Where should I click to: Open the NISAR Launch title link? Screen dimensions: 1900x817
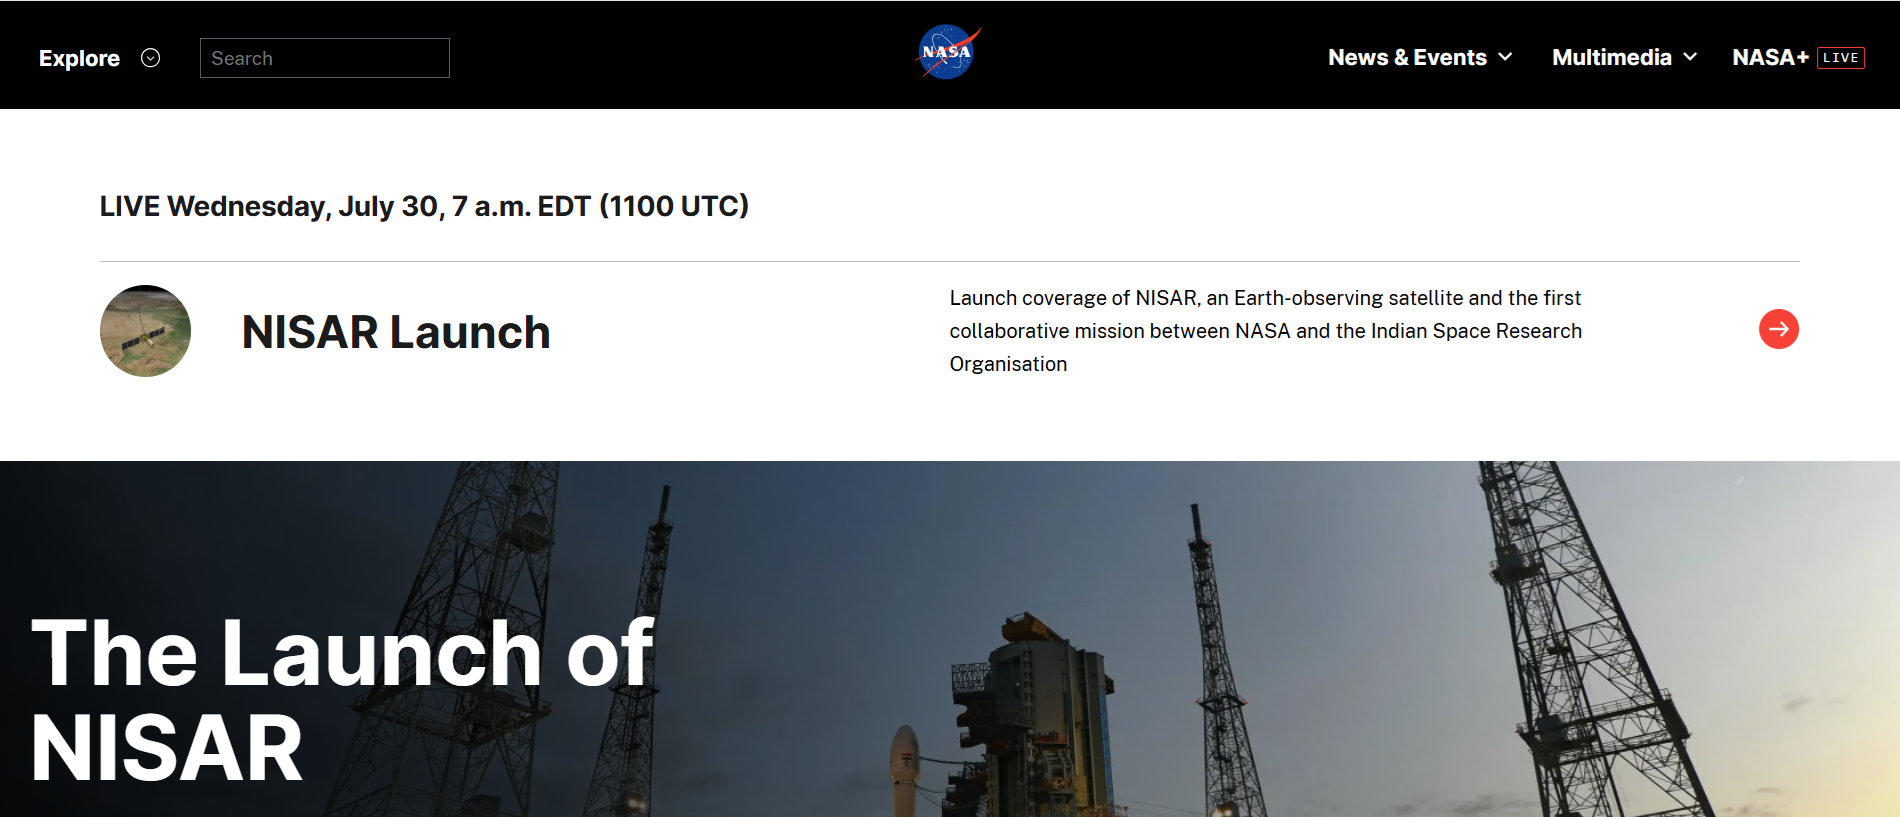396,332
